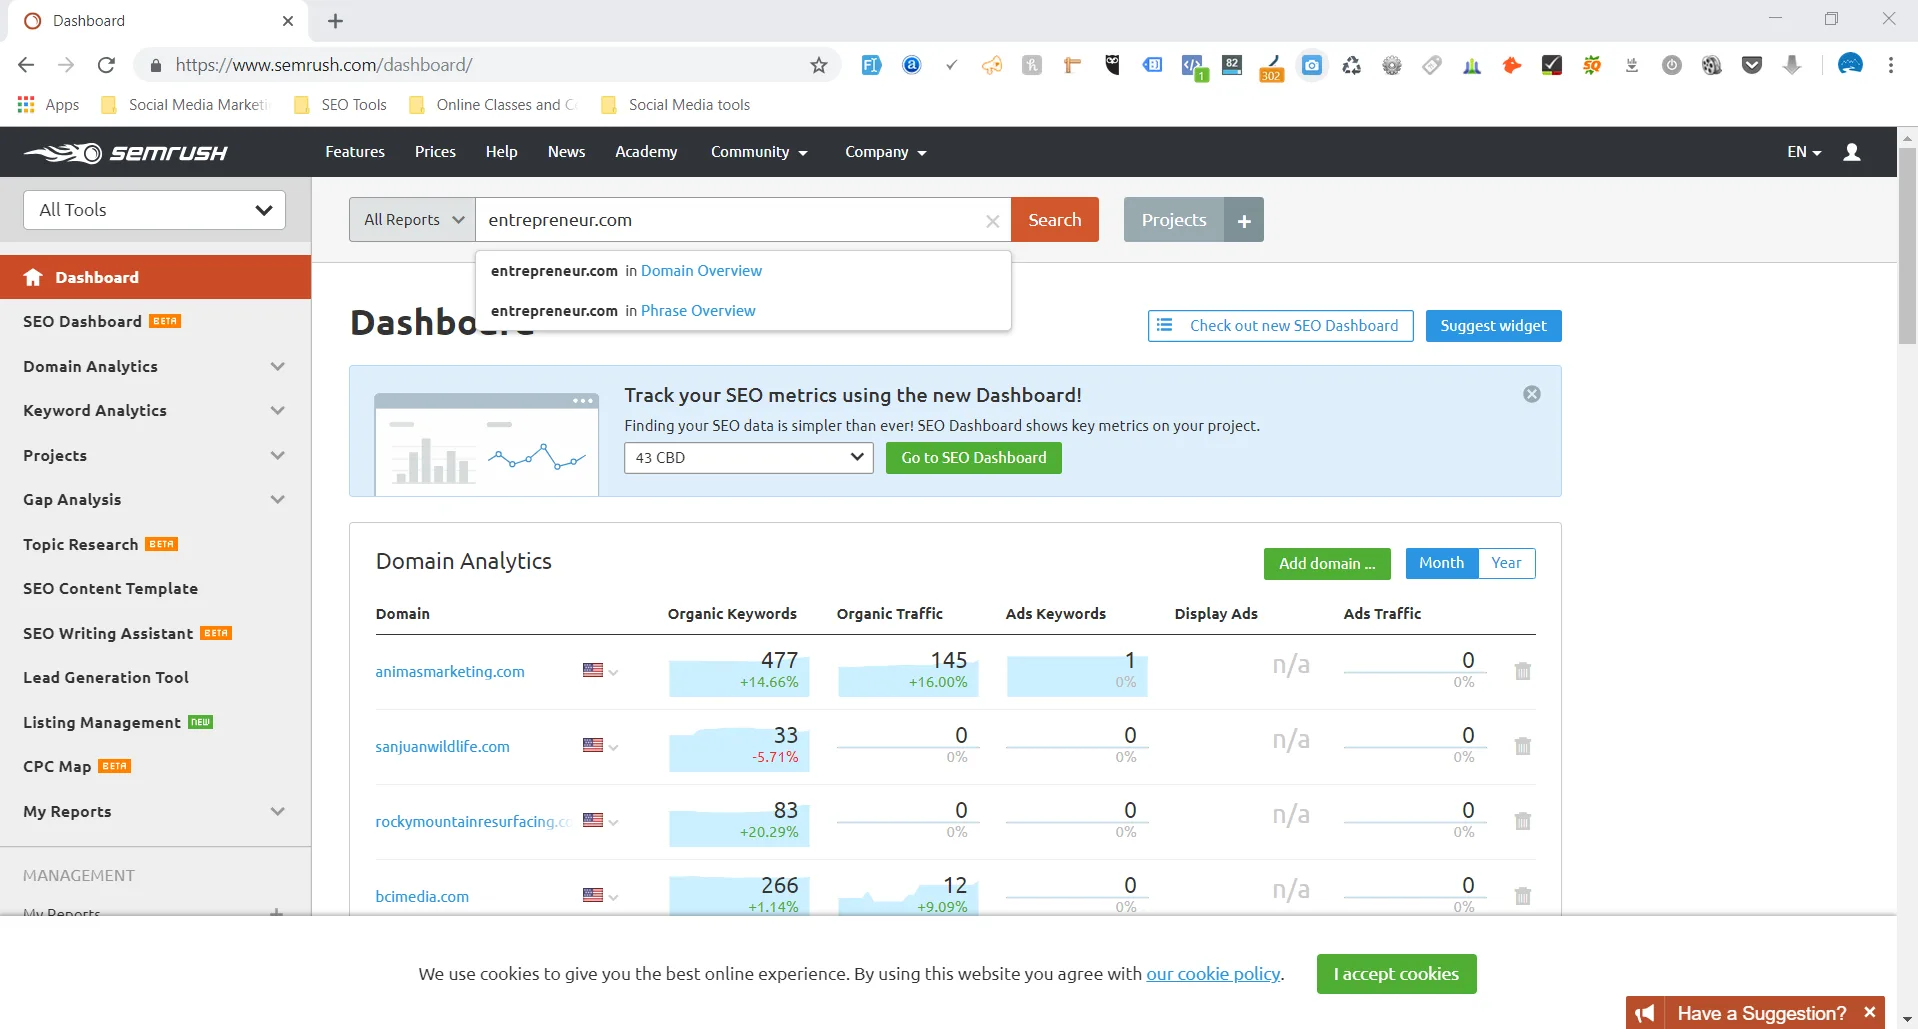The height and width of the screenshot is (1029, 1918).
Task: Select the Month view toggle
Action: pyautogui.click(x=1441, y=563)
